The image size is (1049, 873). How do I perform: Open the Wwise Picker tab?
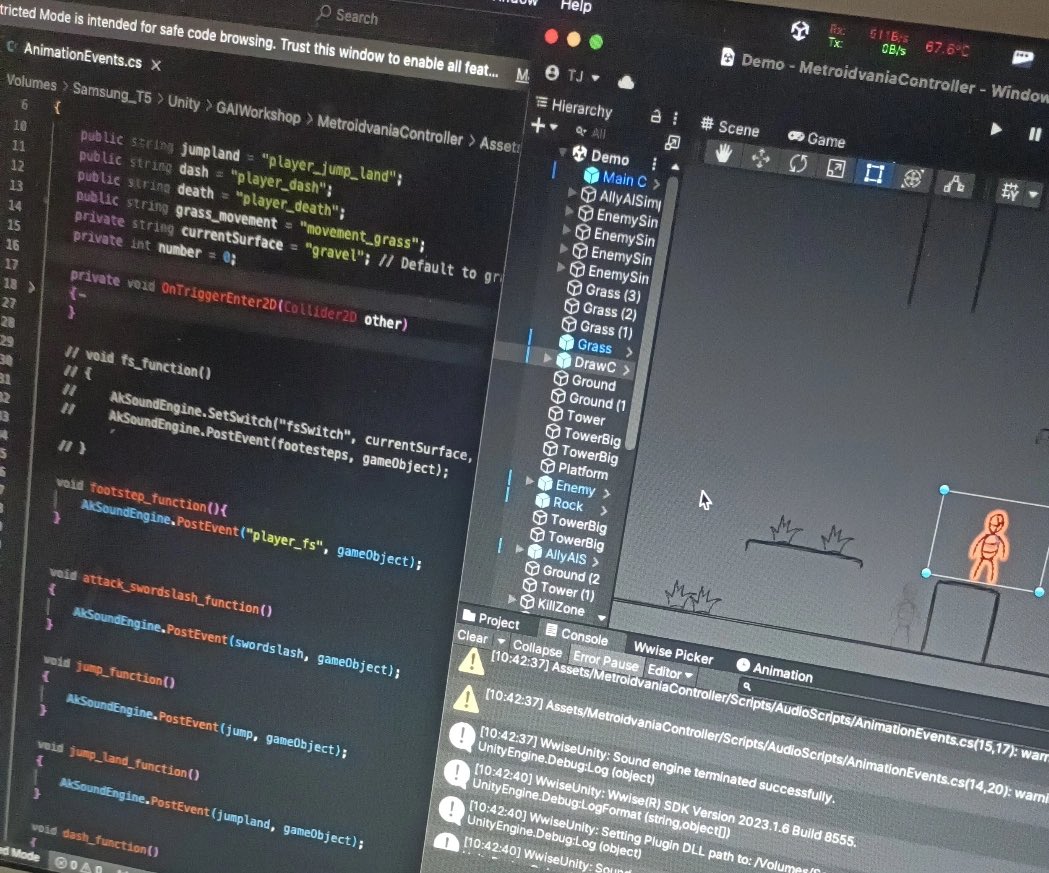[673, 652]
